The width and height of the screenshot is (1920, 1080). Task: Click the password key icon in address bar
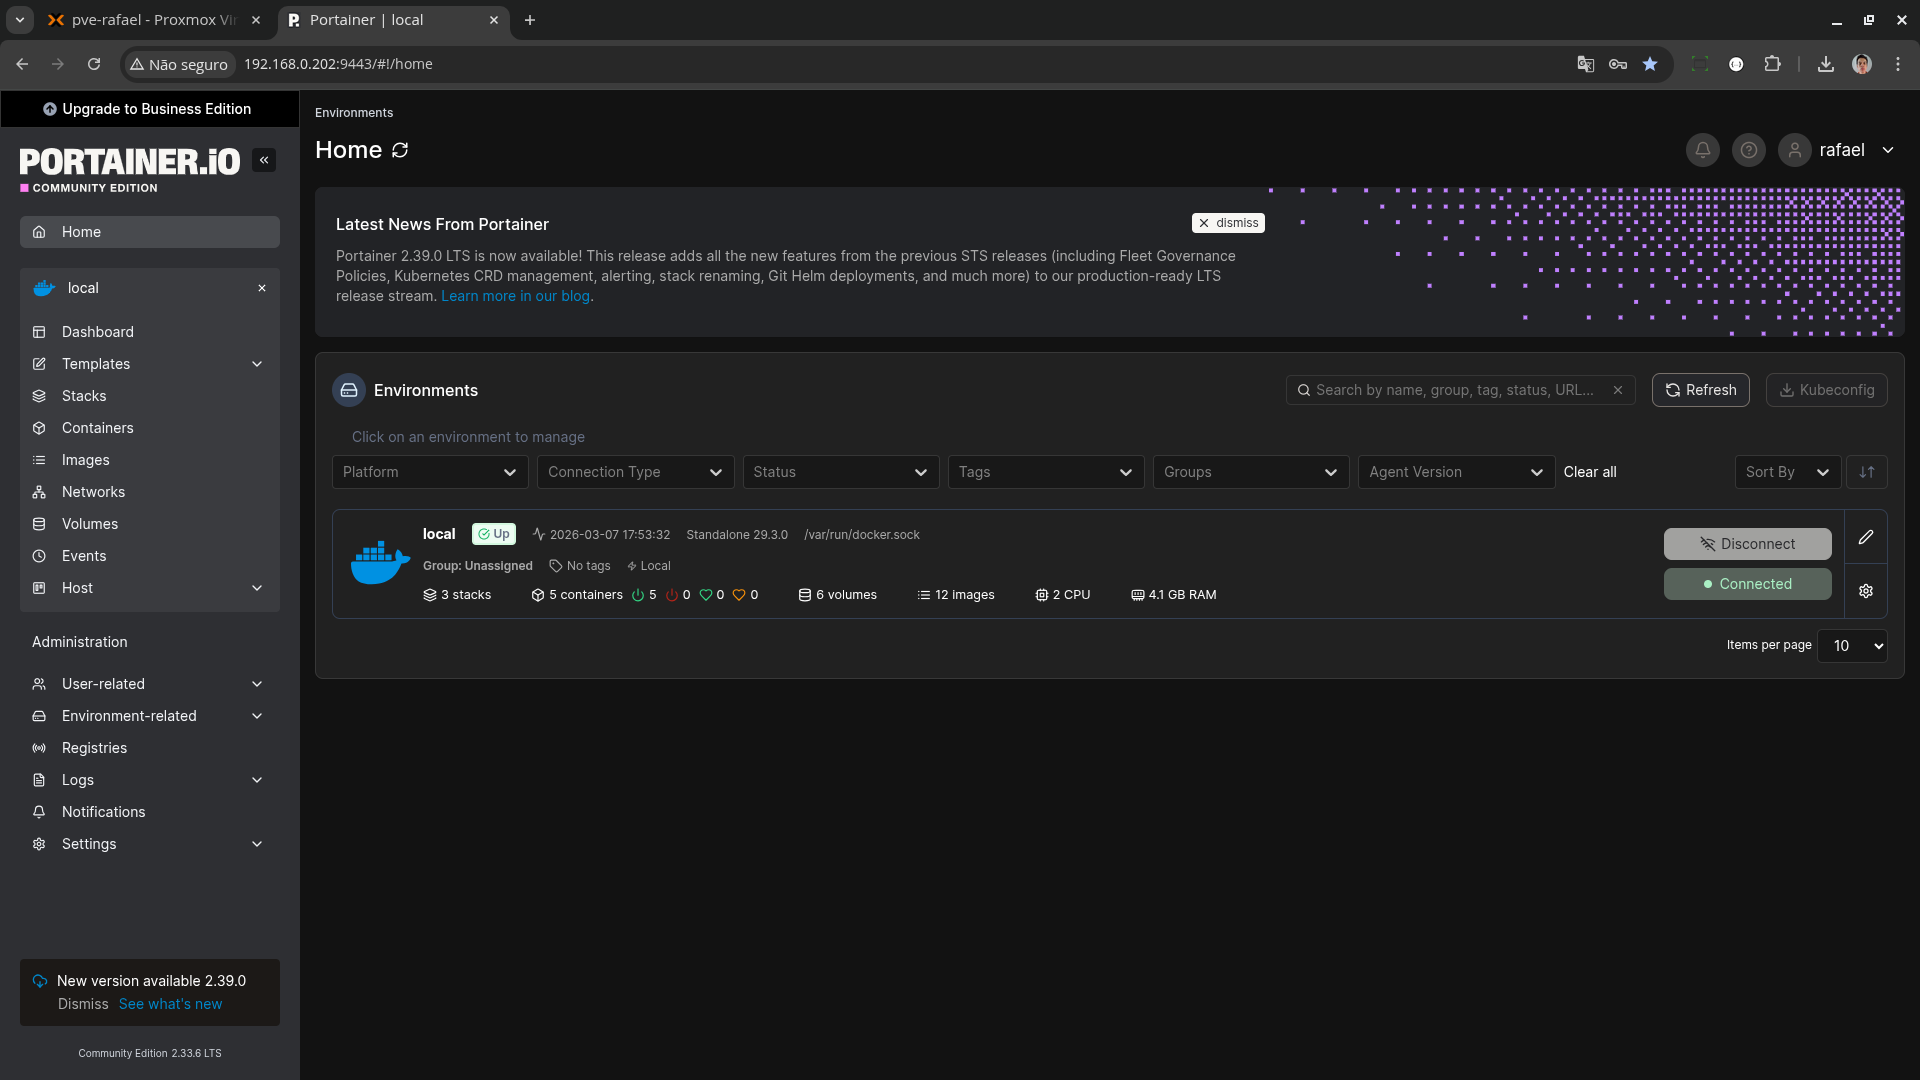1618,64
